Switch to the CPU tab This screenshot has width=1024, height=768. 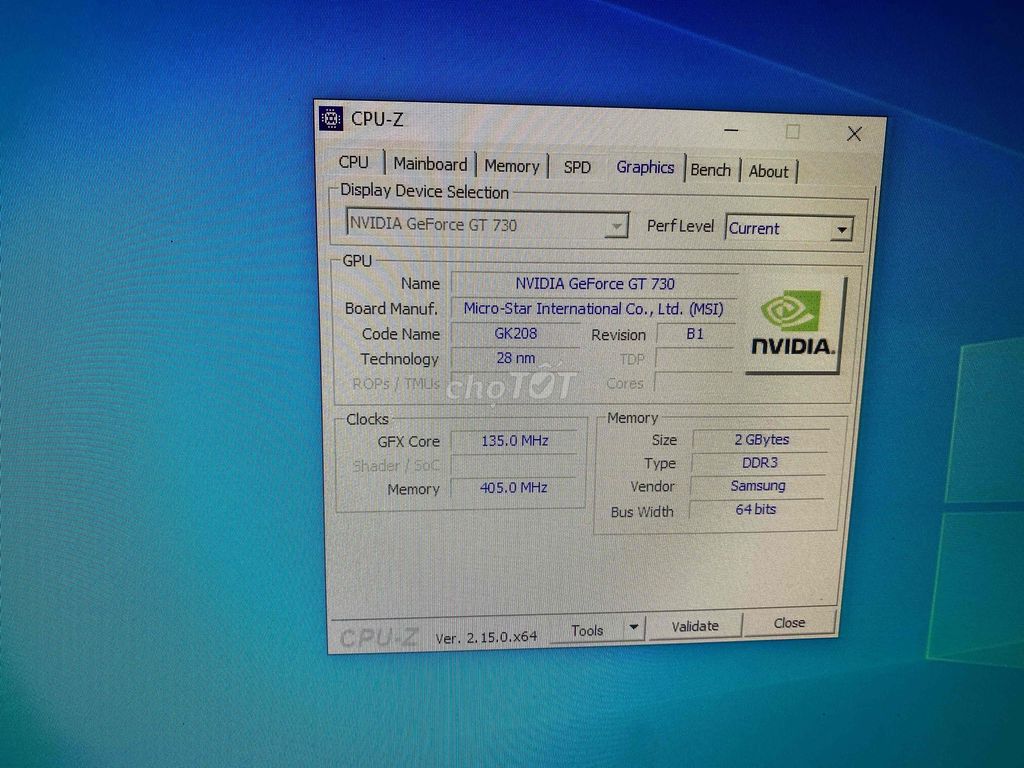click(x=353, y=162)
